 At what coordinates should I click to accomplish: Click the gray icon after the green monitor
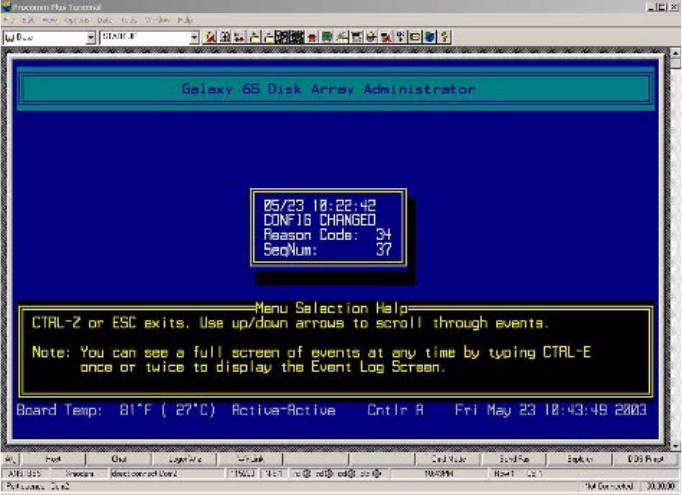(x=342, y=37)
